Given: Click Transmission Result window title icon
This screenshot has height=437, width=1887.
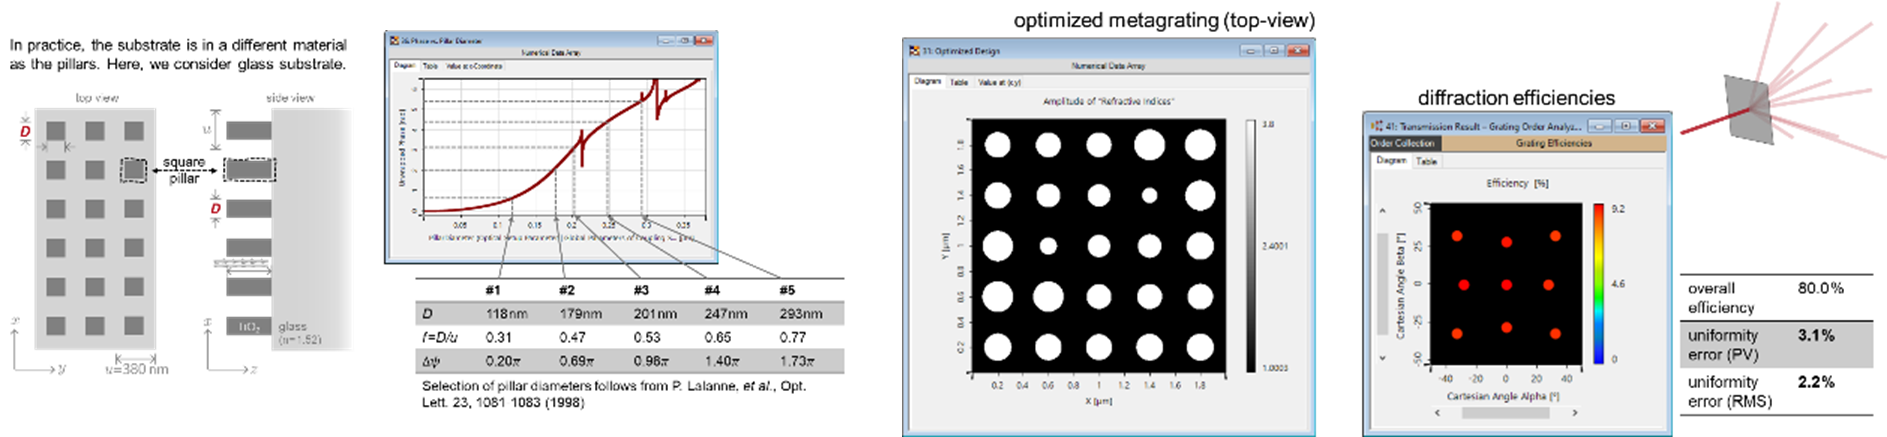Looking at the screenshot, I should 1376,126.
